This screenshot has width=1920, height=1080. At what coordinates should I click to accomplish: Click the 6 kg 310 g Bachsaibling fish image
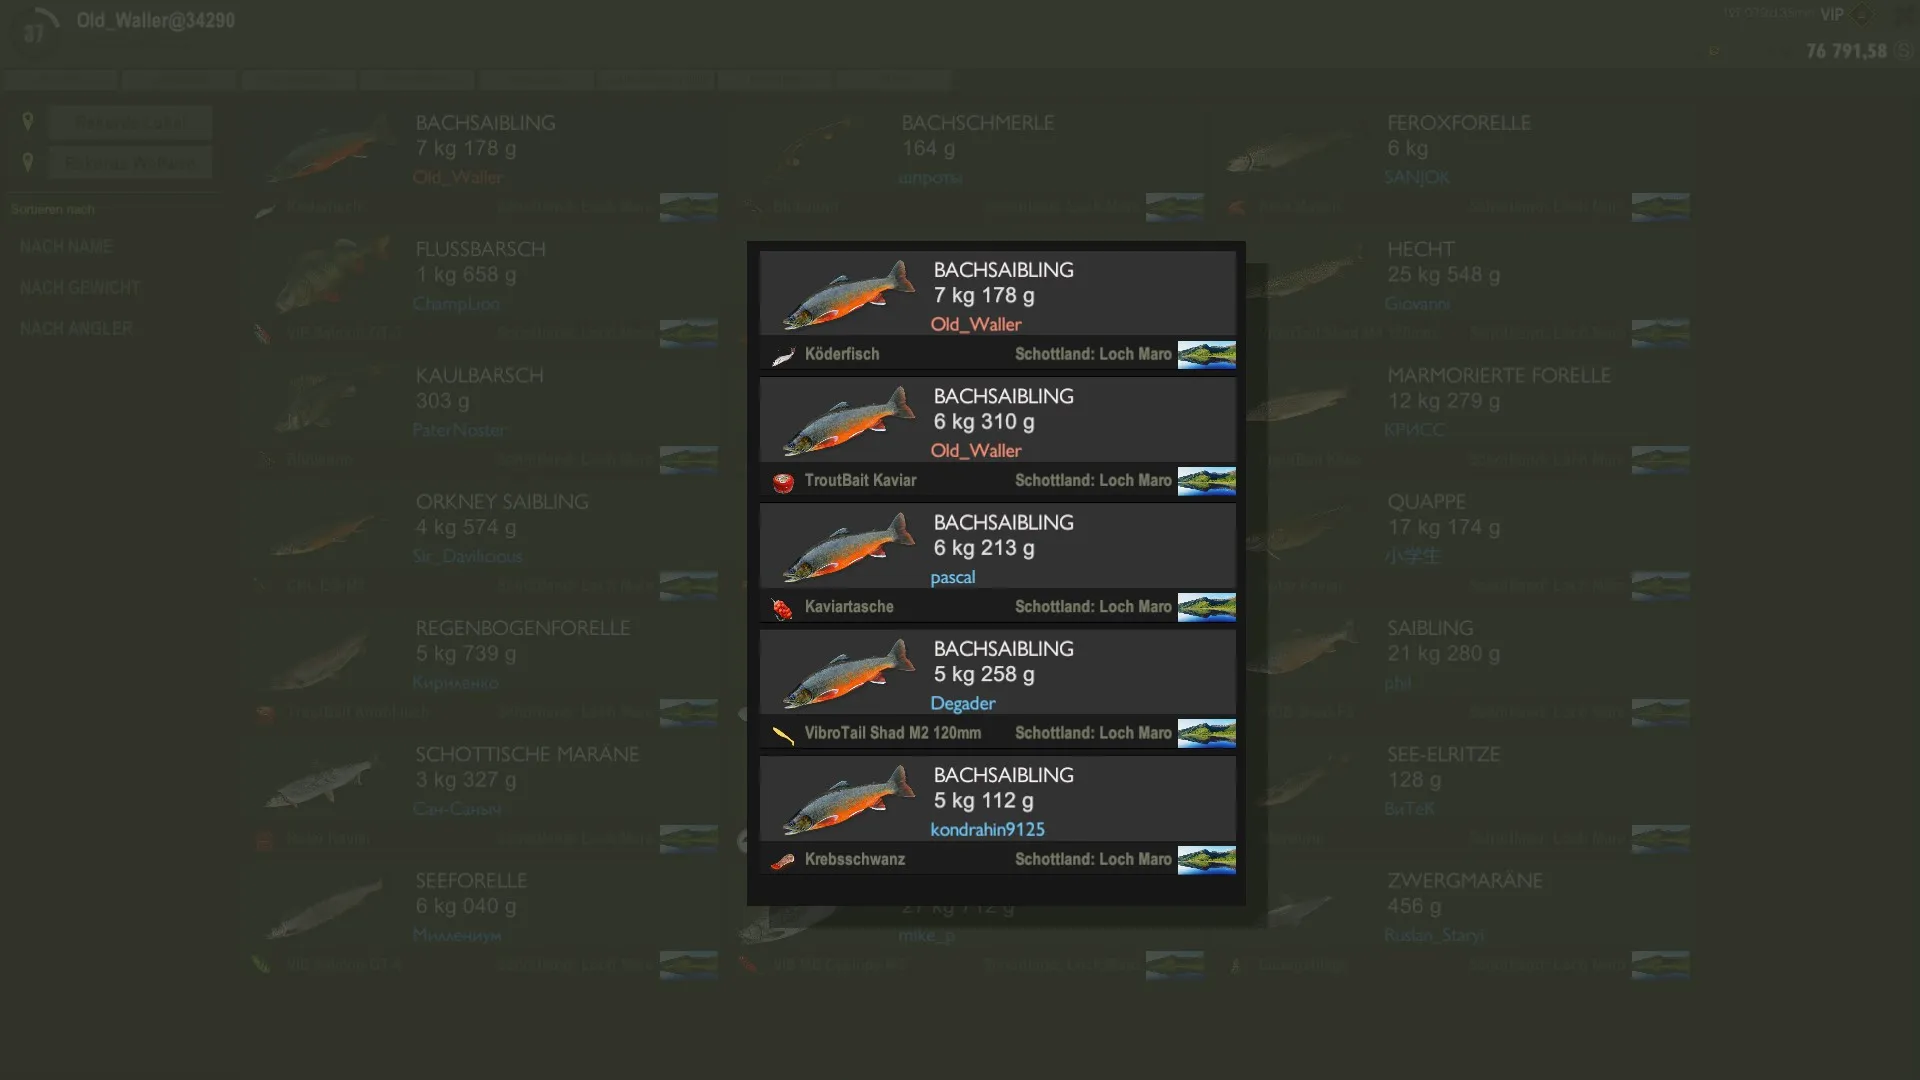point(848,420)
